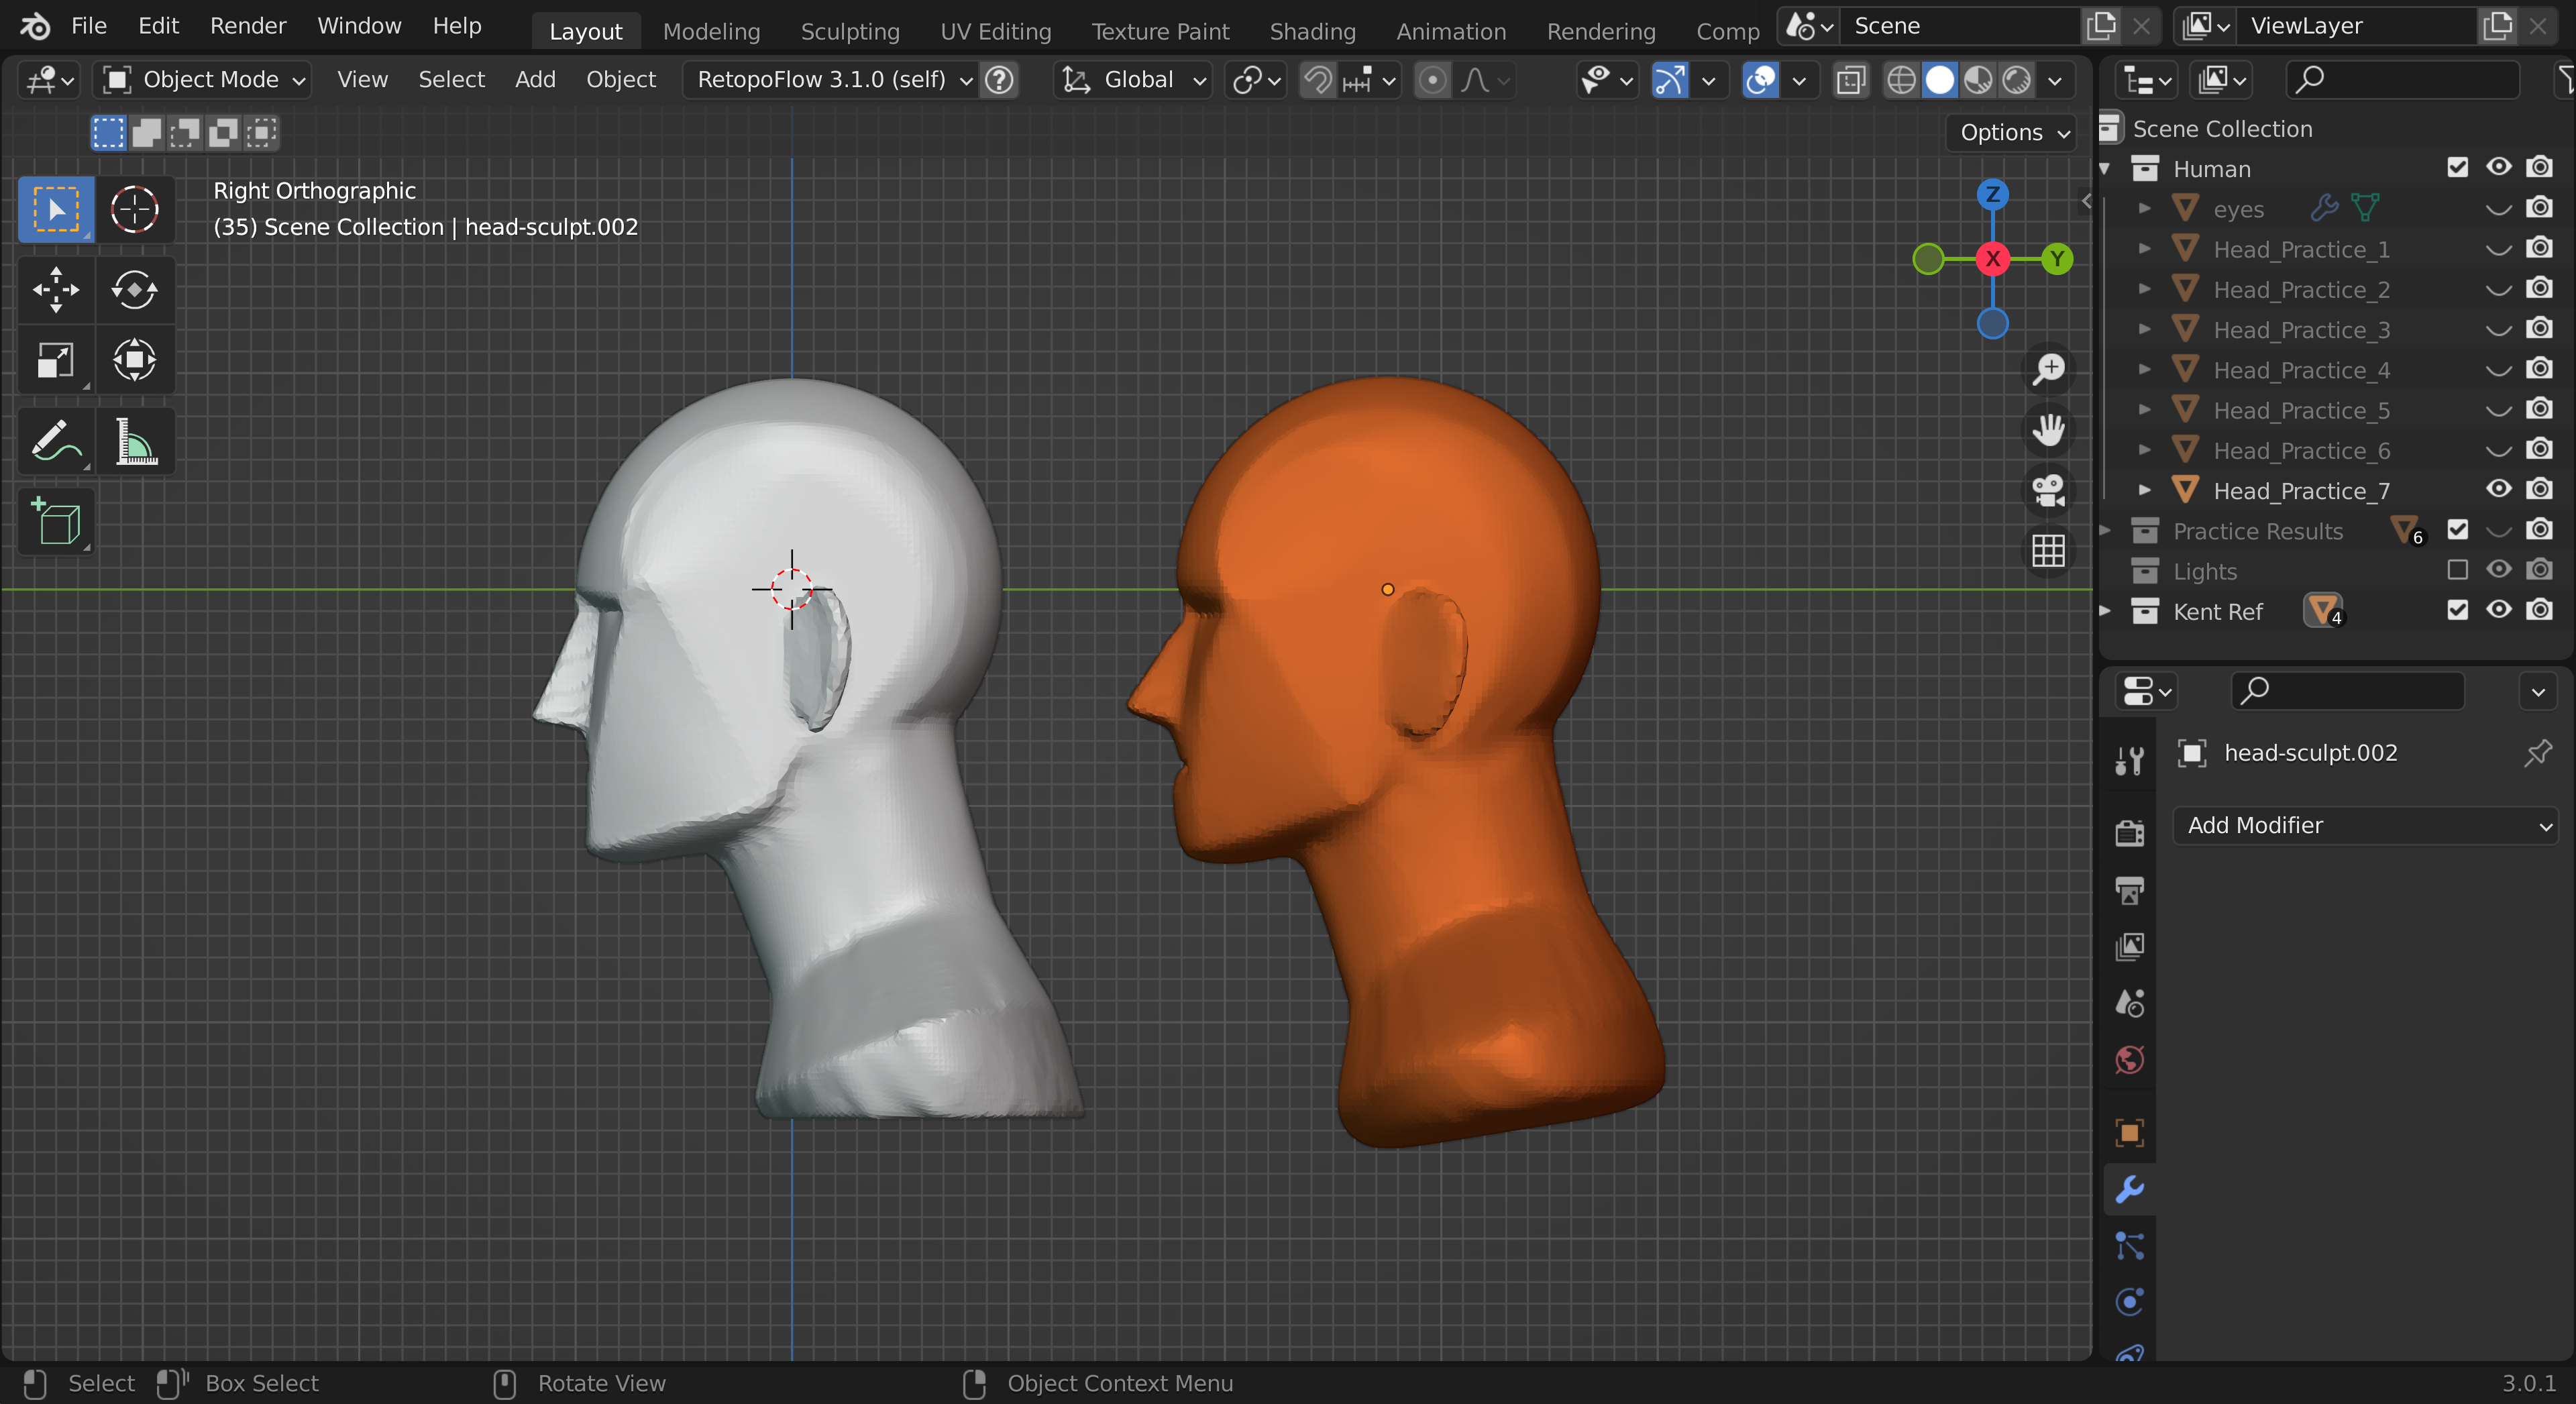Screen dimensions: 2576x1404
Task: Switch to orthographic grid view toggle
Action: point(2048,550)
